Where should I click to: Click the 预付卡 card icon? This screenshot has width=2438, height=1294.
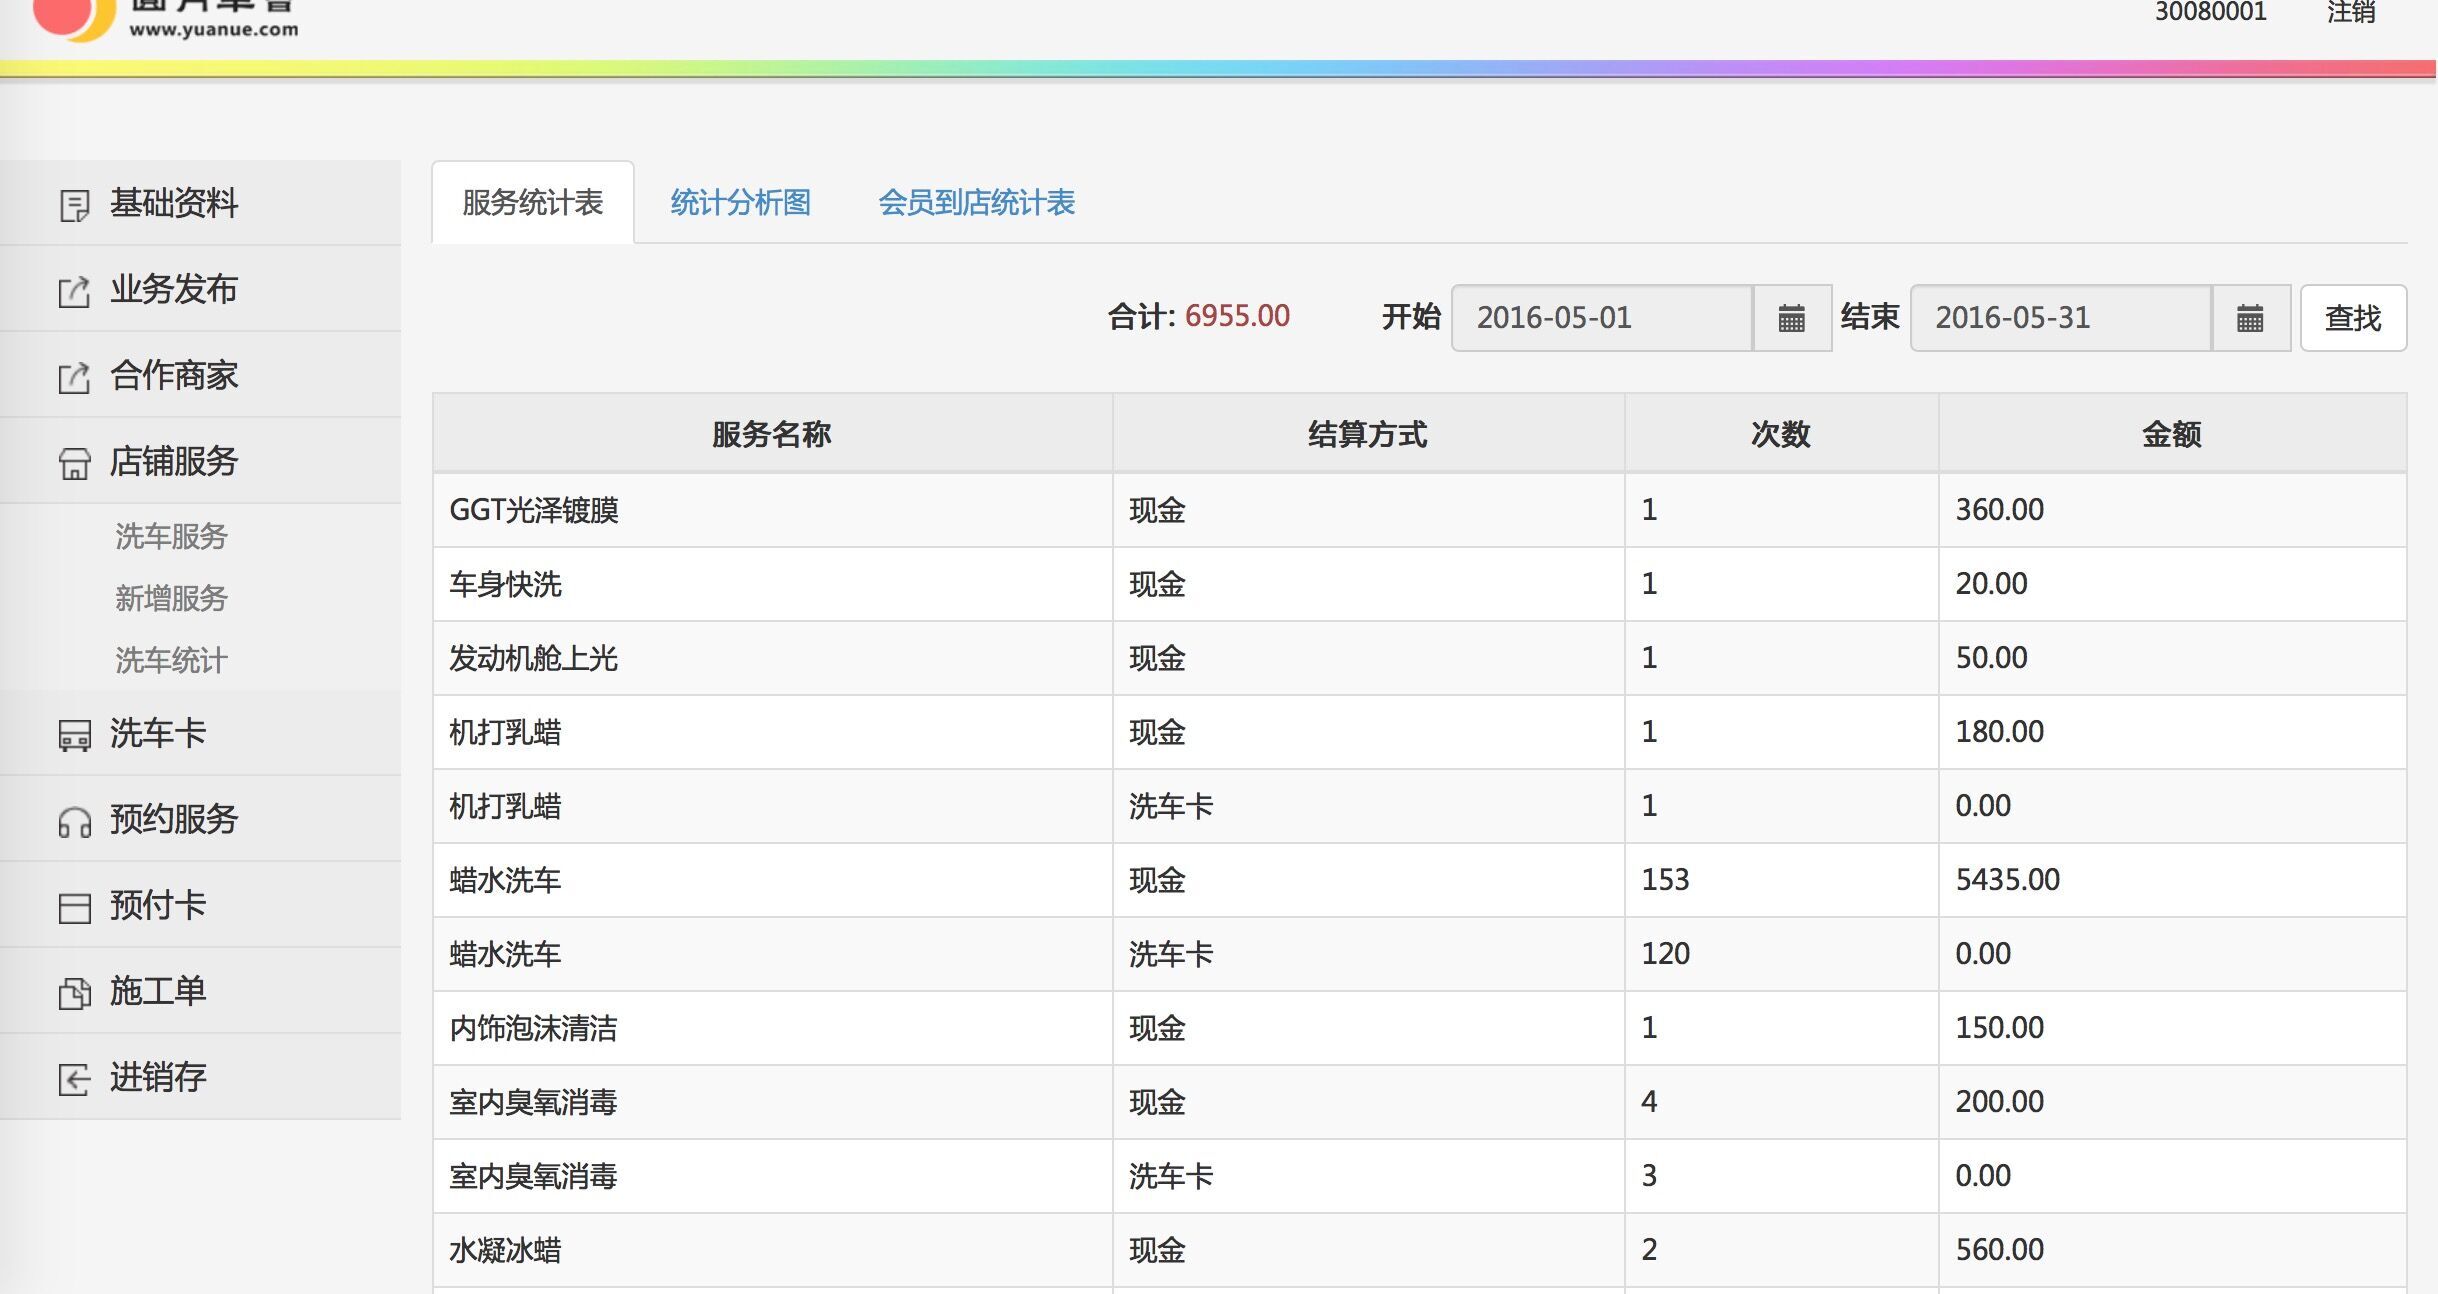[x=74, y=907]
